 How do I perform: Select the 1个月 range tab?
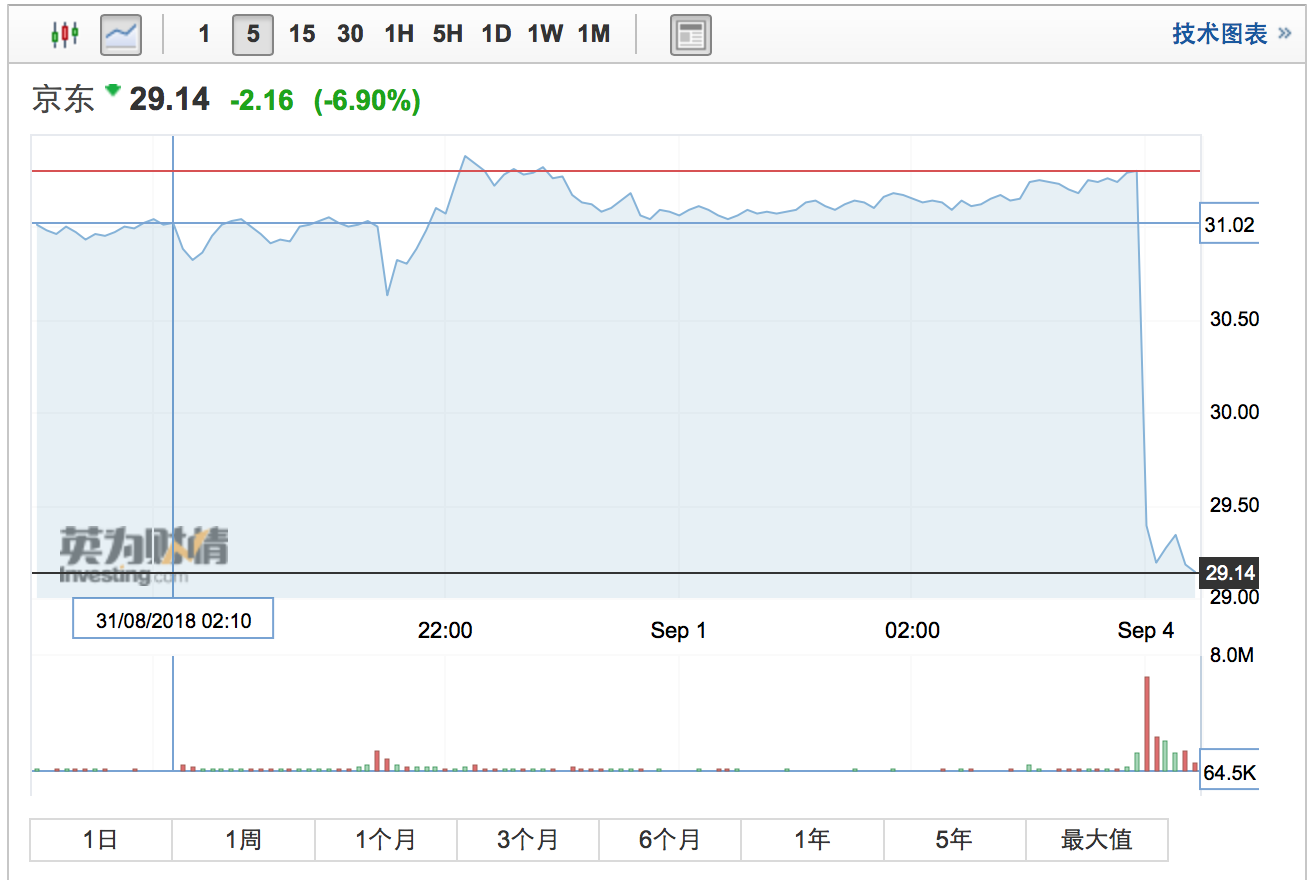(386, 840)
